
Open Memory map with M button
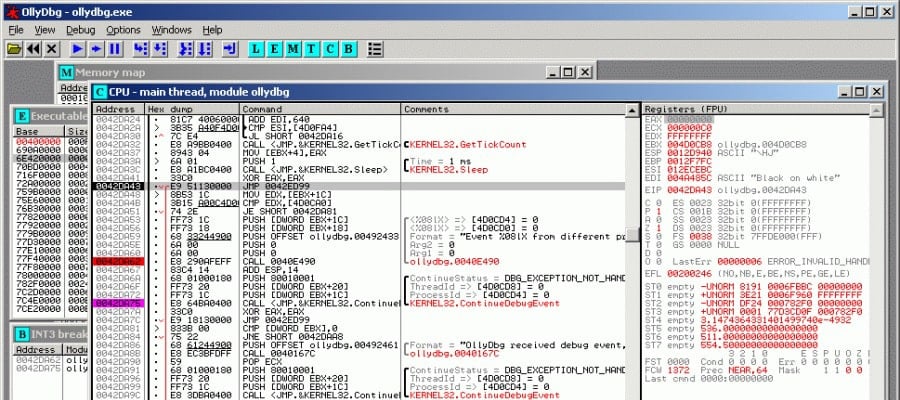[293, 49]
